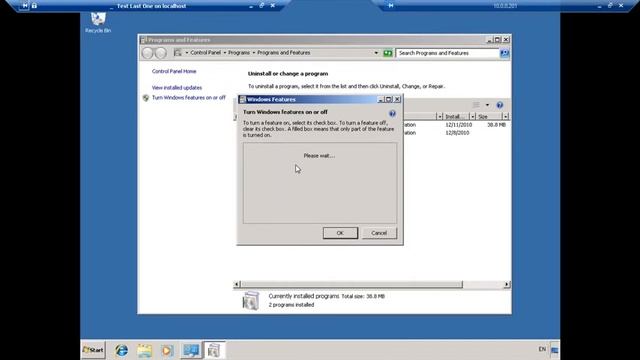Screen dimensions: 640x360
Task: Click the EN language indicator in taskbar
Action: (542, 349)
